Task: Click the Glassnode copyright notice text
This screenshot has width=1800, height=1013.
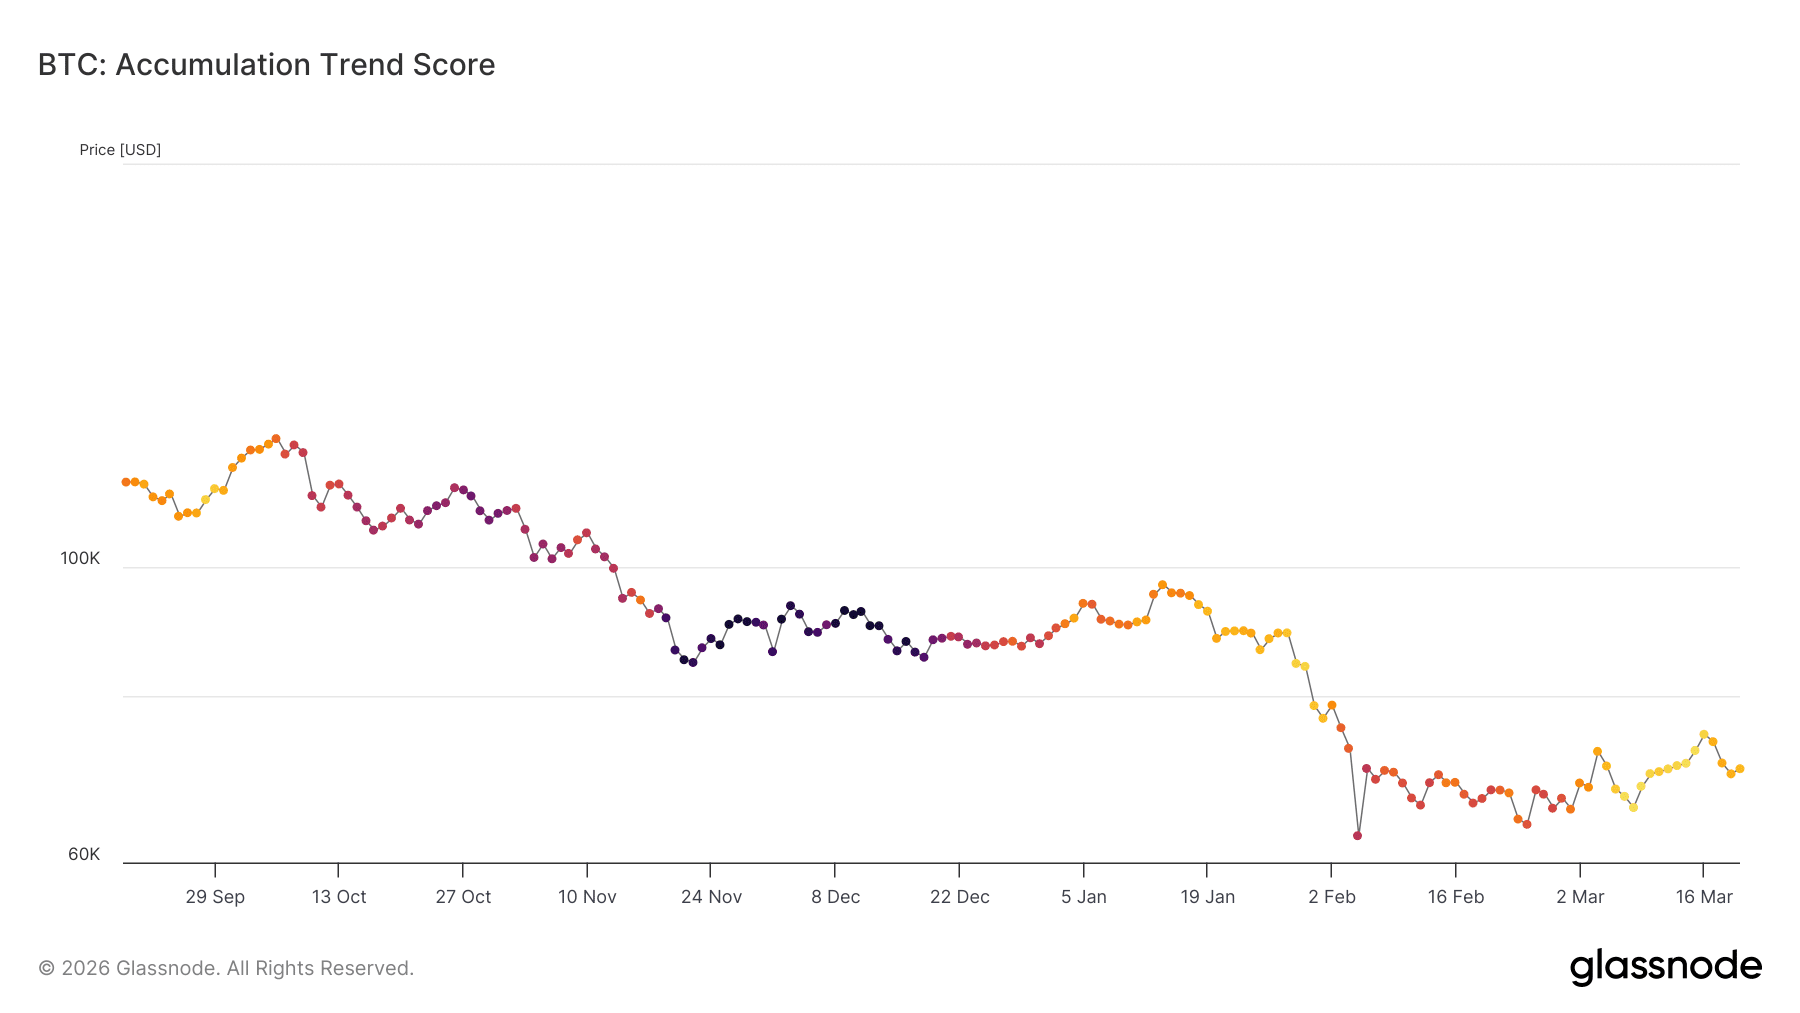Action: coord(226,968)
